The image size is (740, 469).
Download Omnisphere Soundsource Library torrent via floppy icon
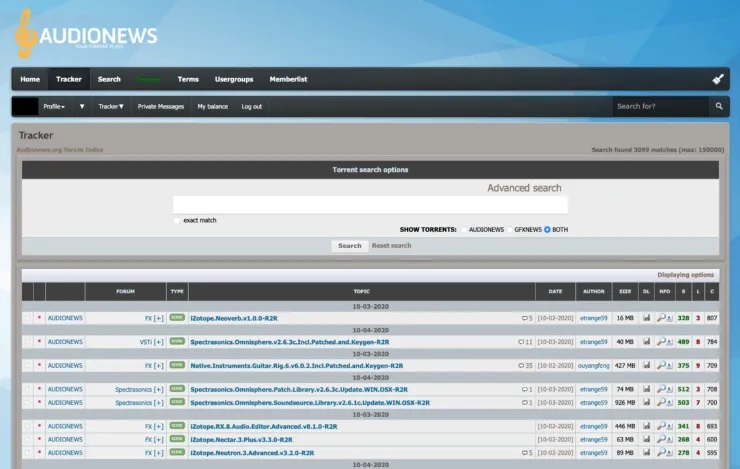[646, 402]
